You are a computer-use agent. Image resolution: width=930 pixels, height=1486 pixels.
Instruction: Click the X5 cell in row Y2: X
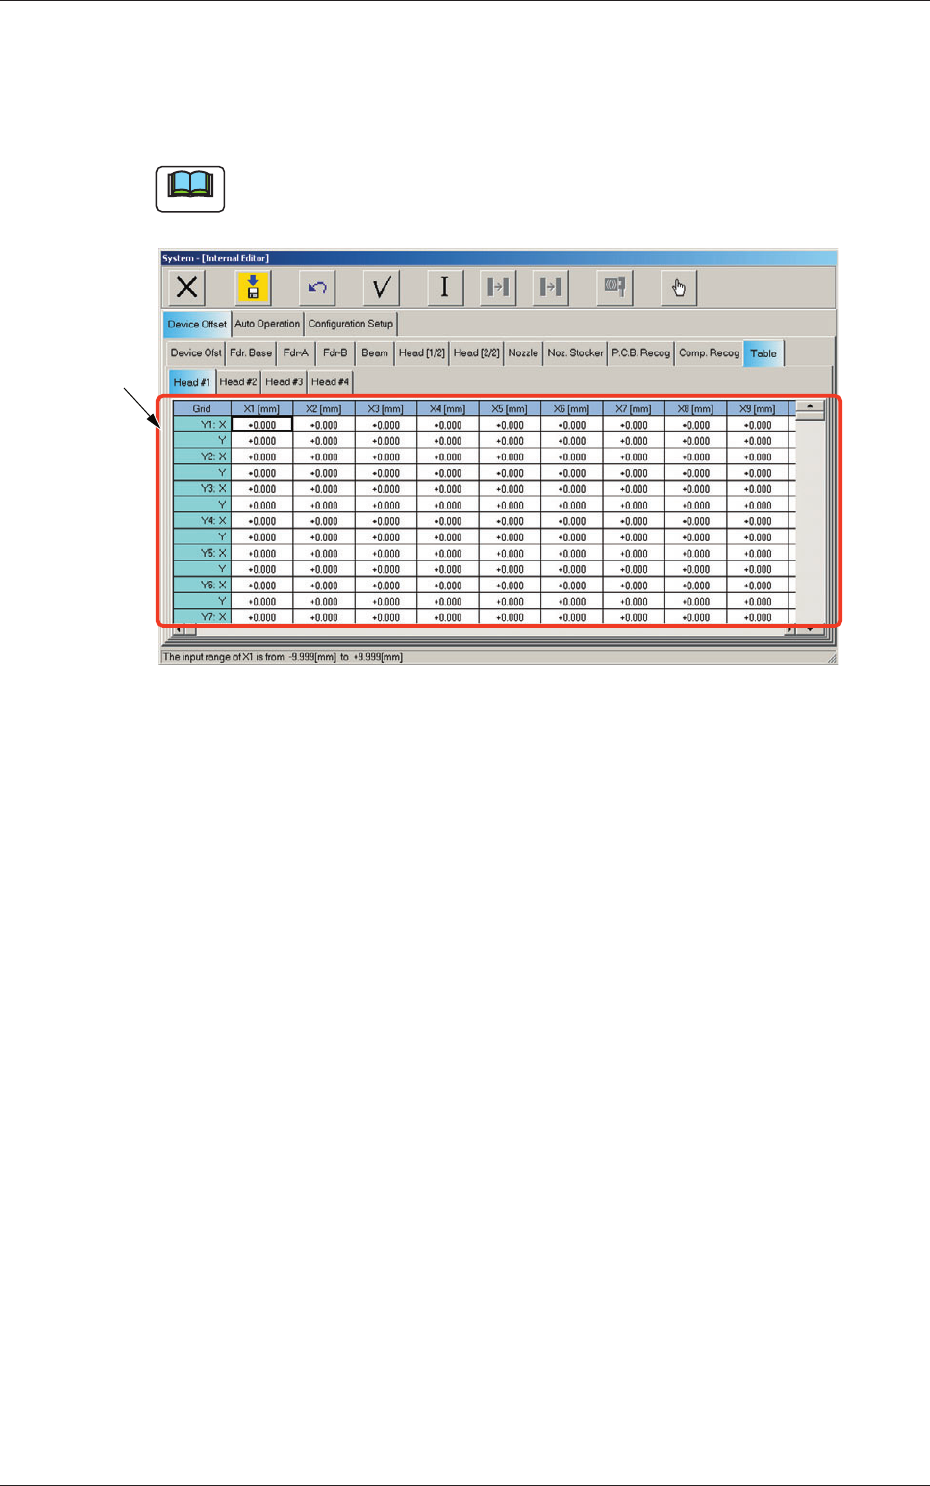click(x=510, y=457)
